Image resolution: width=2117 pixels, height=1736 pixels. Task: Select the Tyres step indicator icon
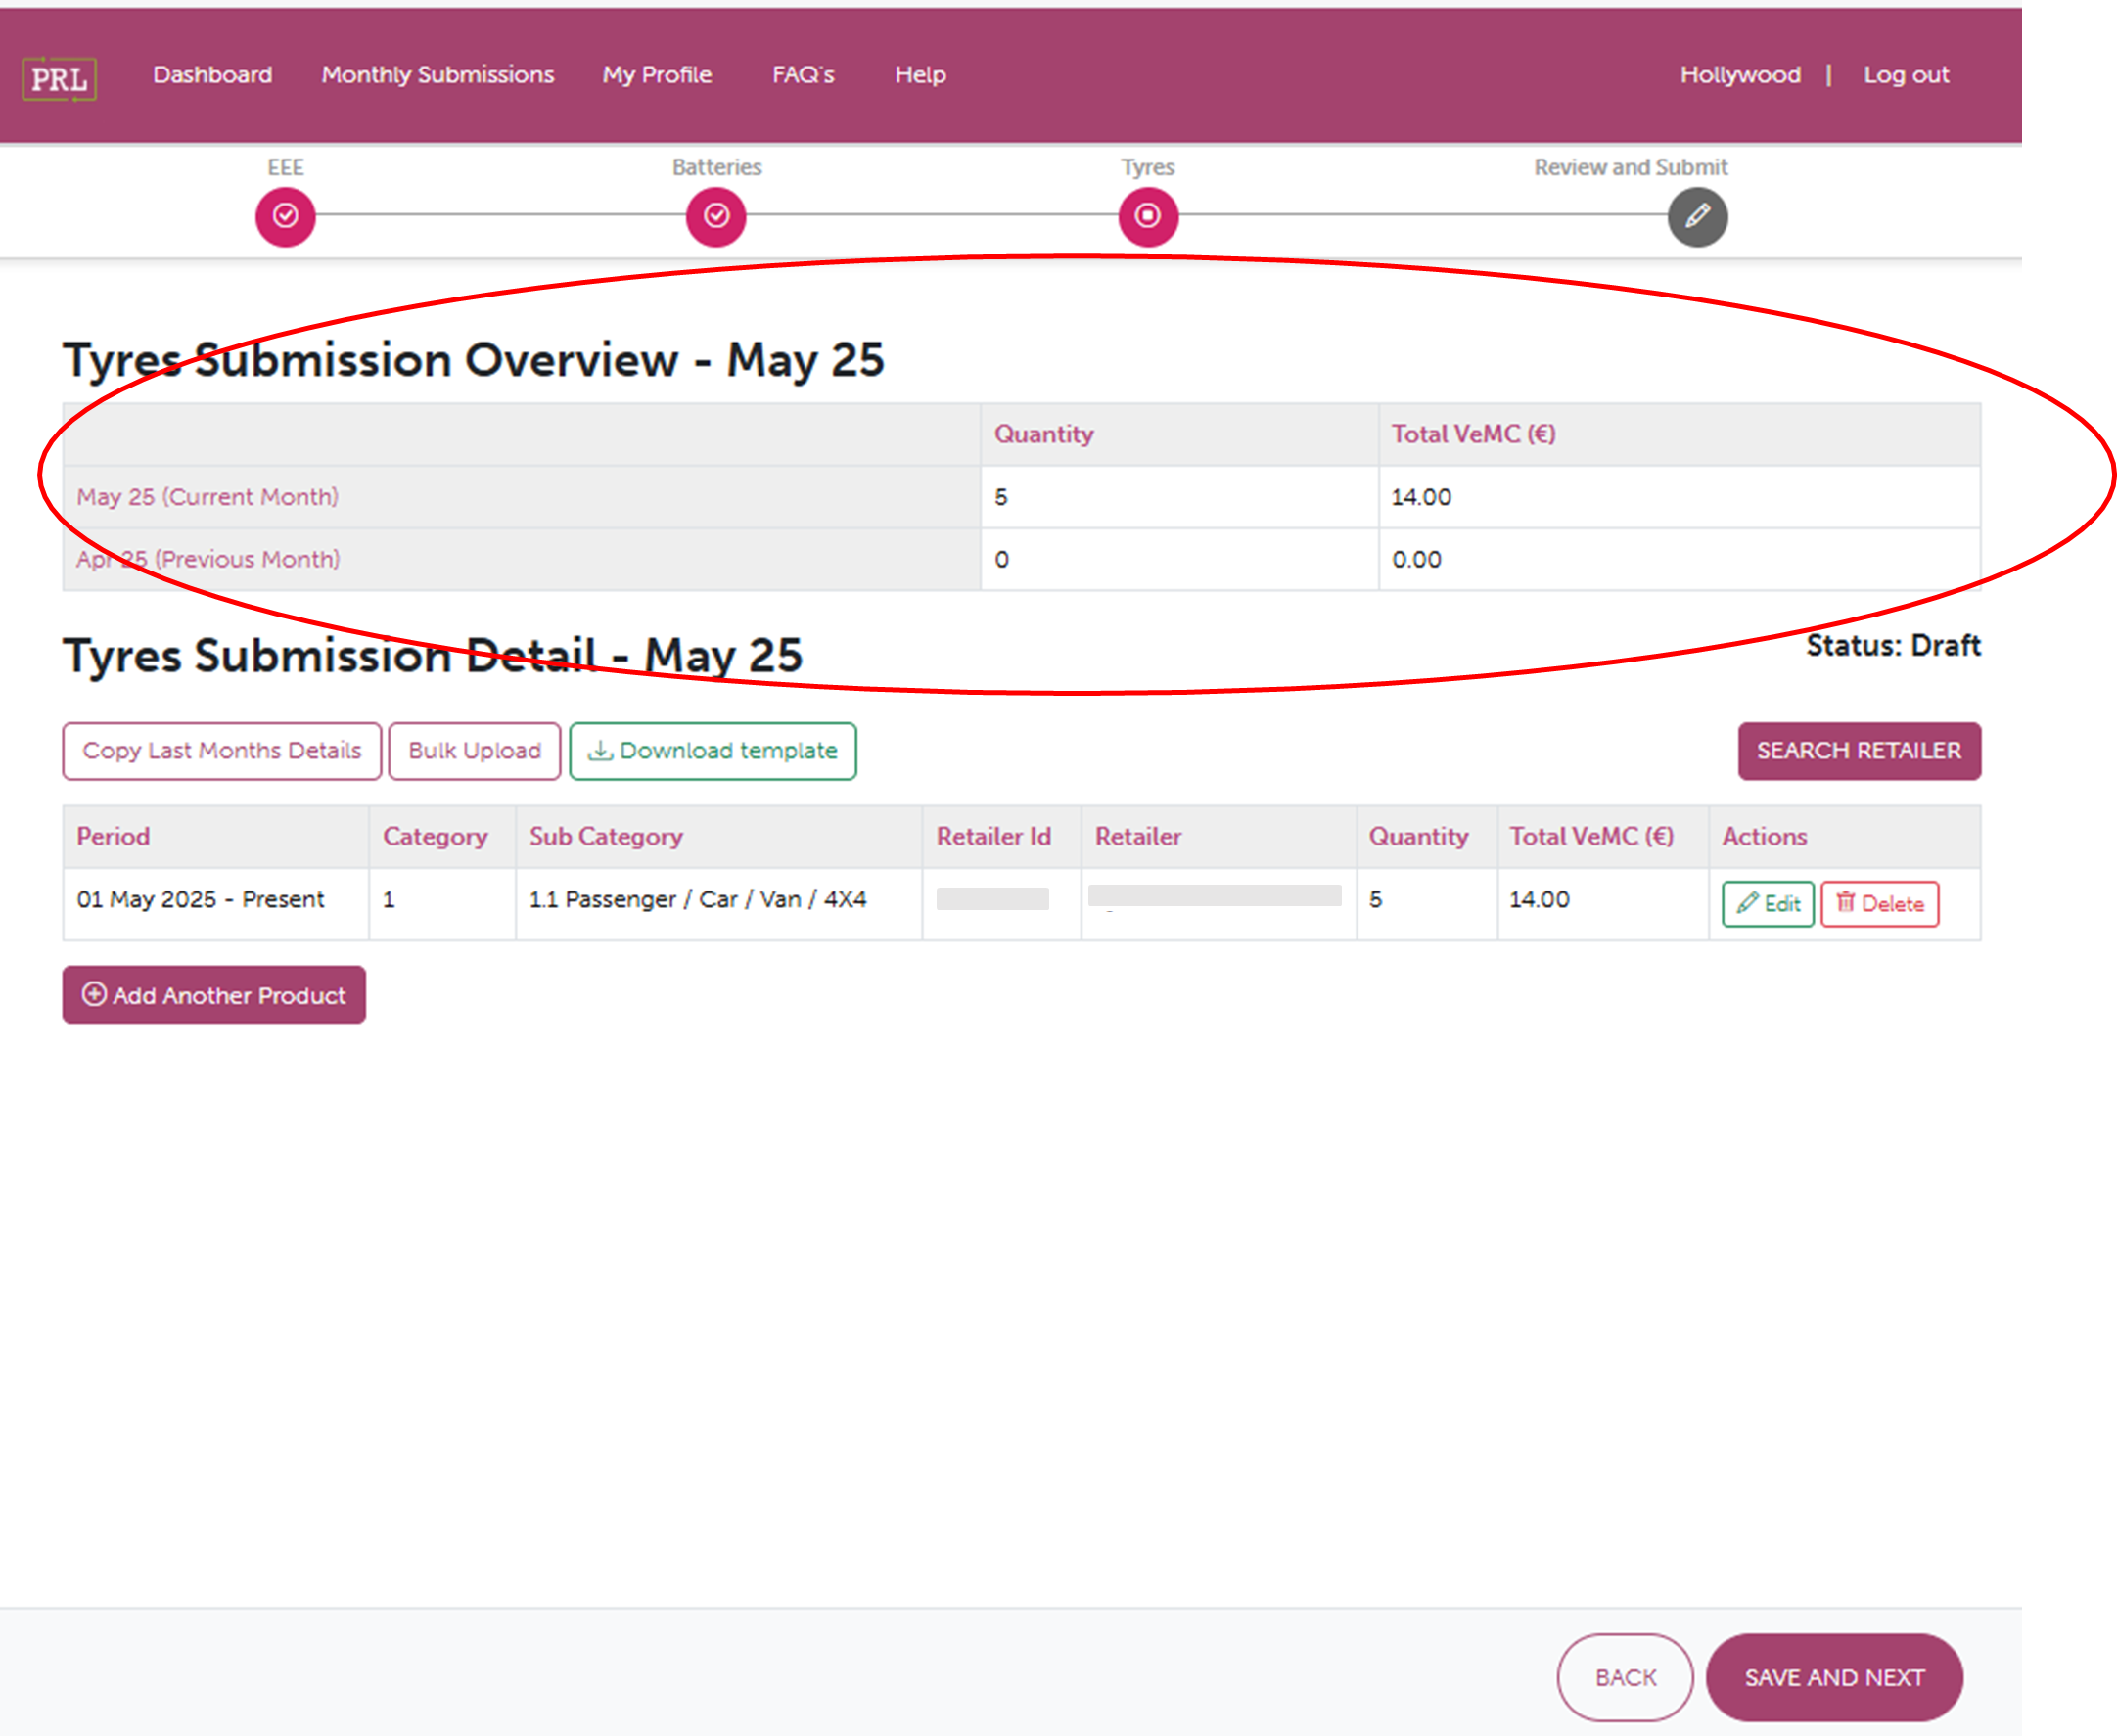(x=1148, y=216)
